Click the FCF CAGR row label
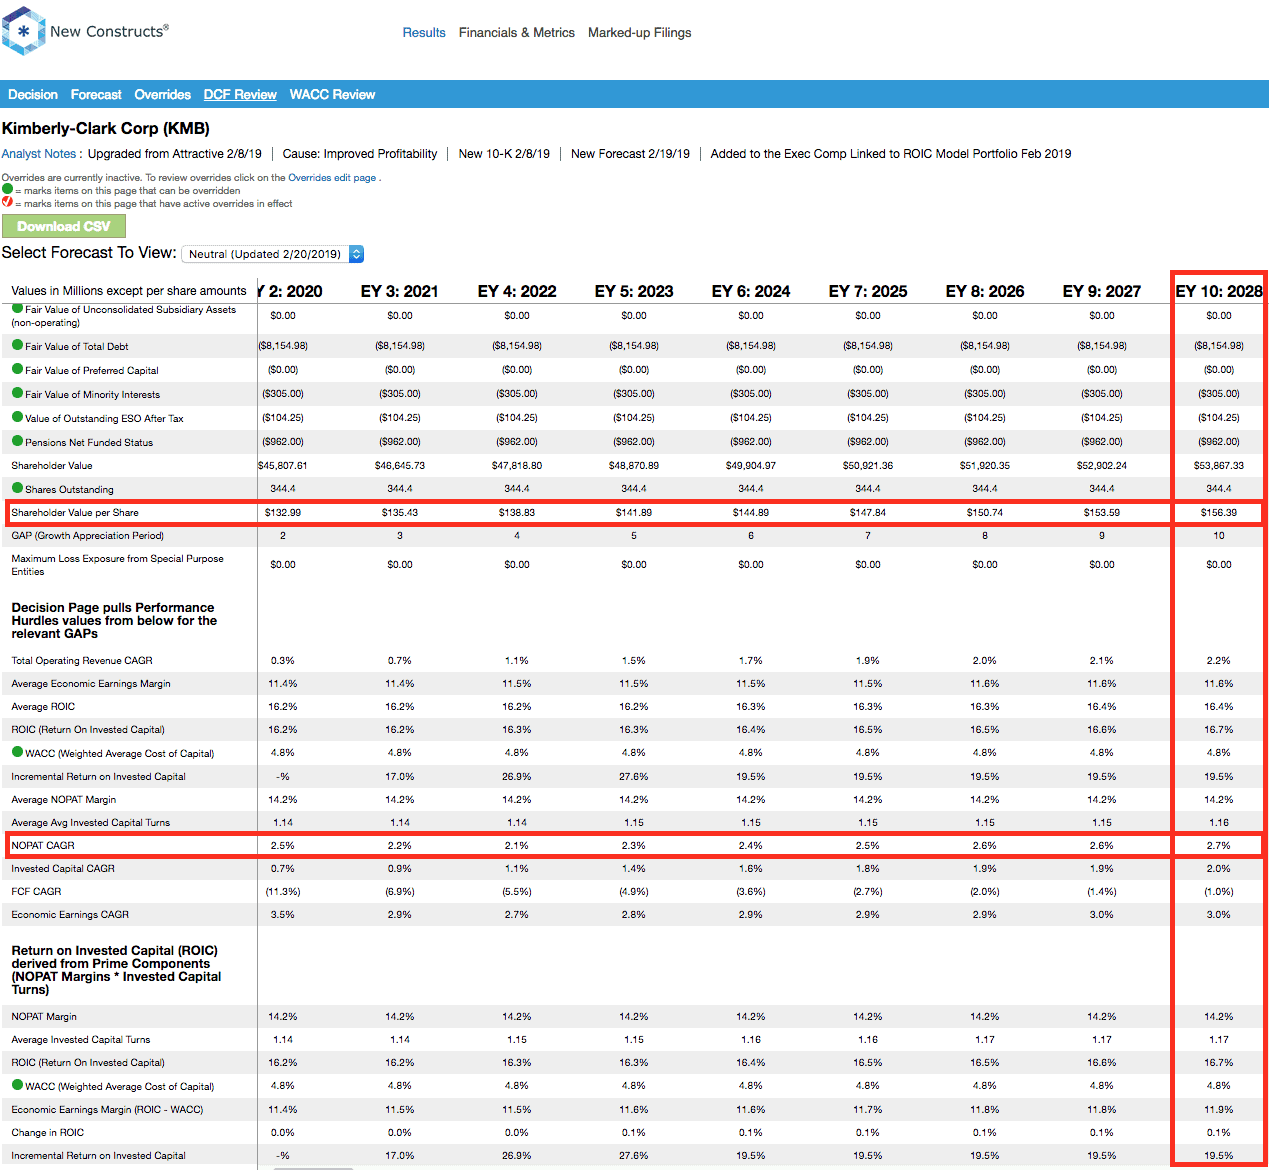 36,892
